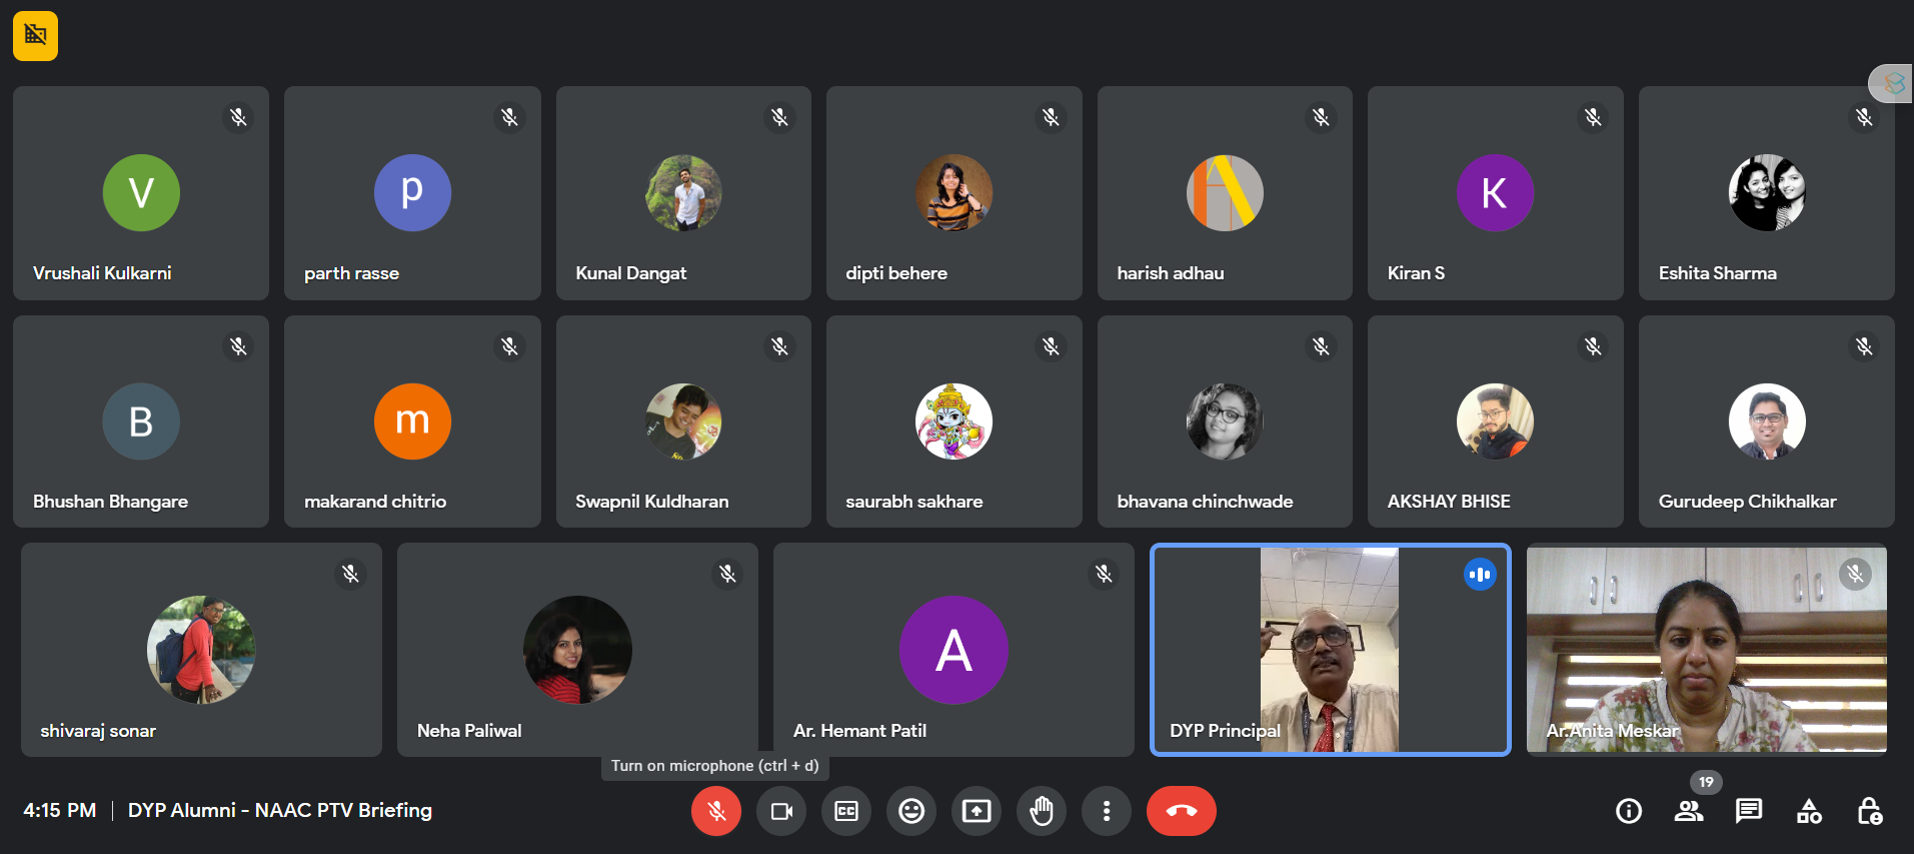Click harish adhau's muted mic icon
This screenshot has width=1914, height=854.
point(1322,117)
